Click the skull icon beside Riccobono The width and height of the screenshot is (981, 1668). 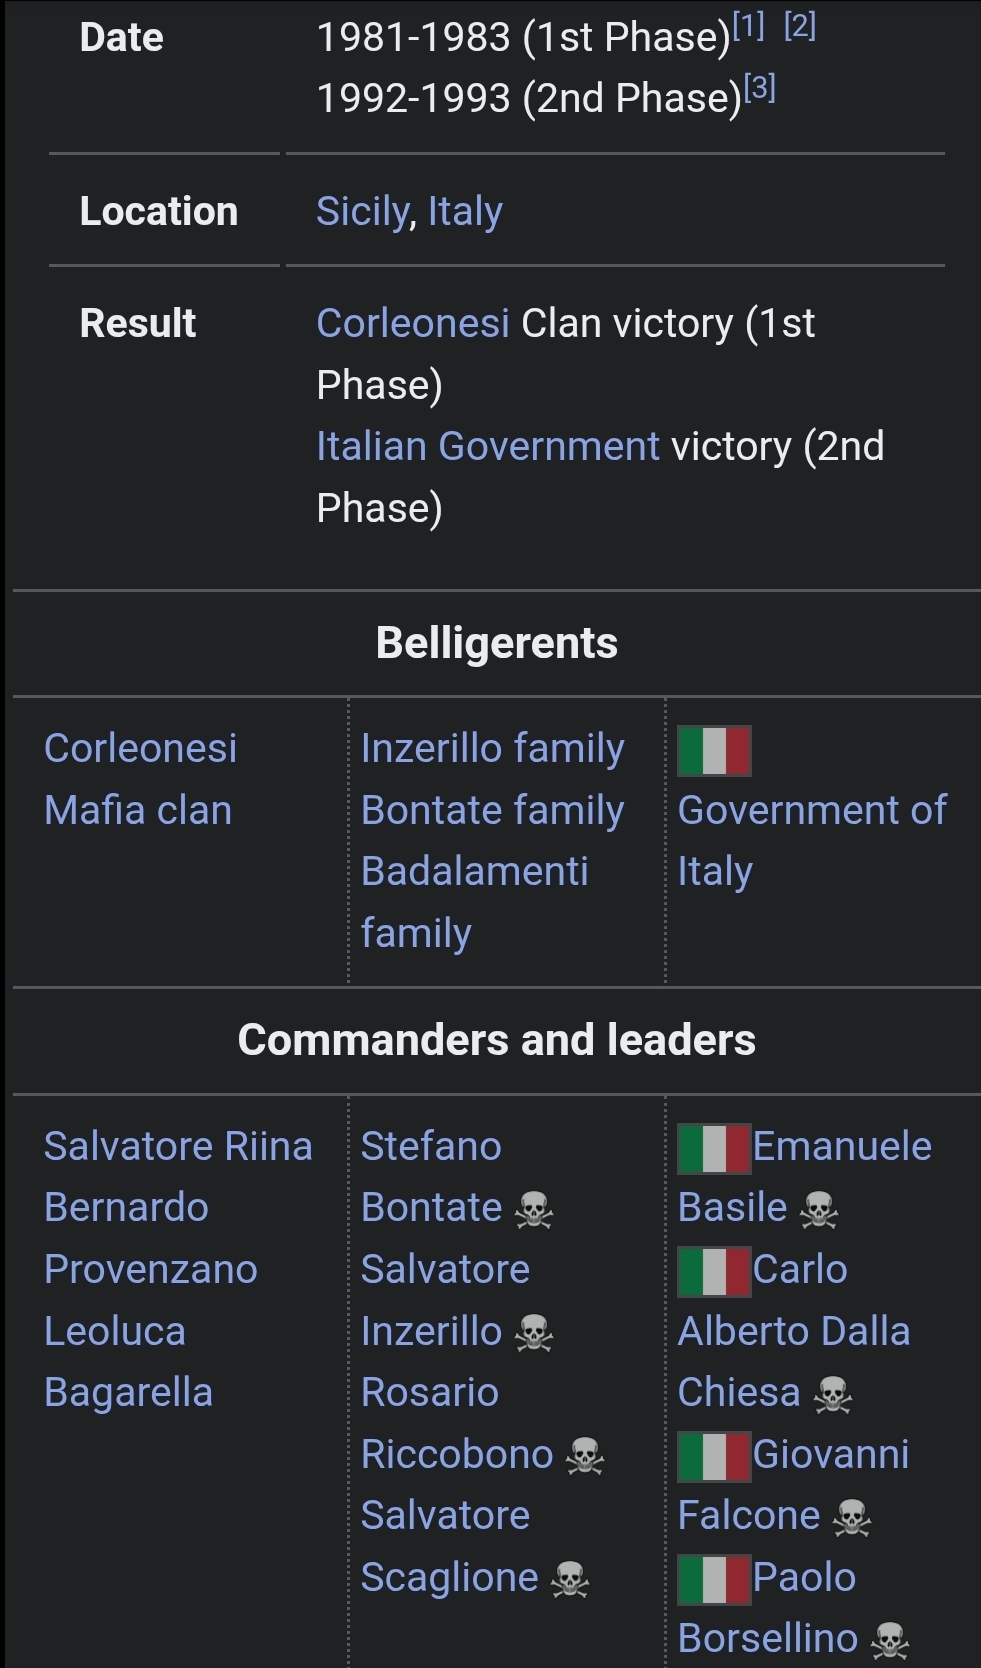click(585, 1457)
